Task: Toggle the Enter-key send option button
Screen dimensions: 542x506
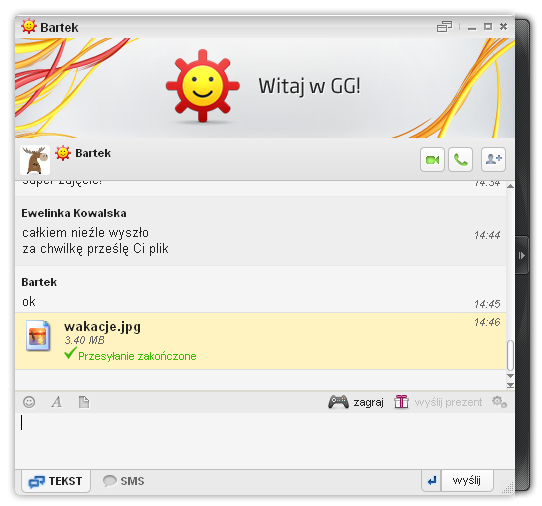Action: pos(431,480)
